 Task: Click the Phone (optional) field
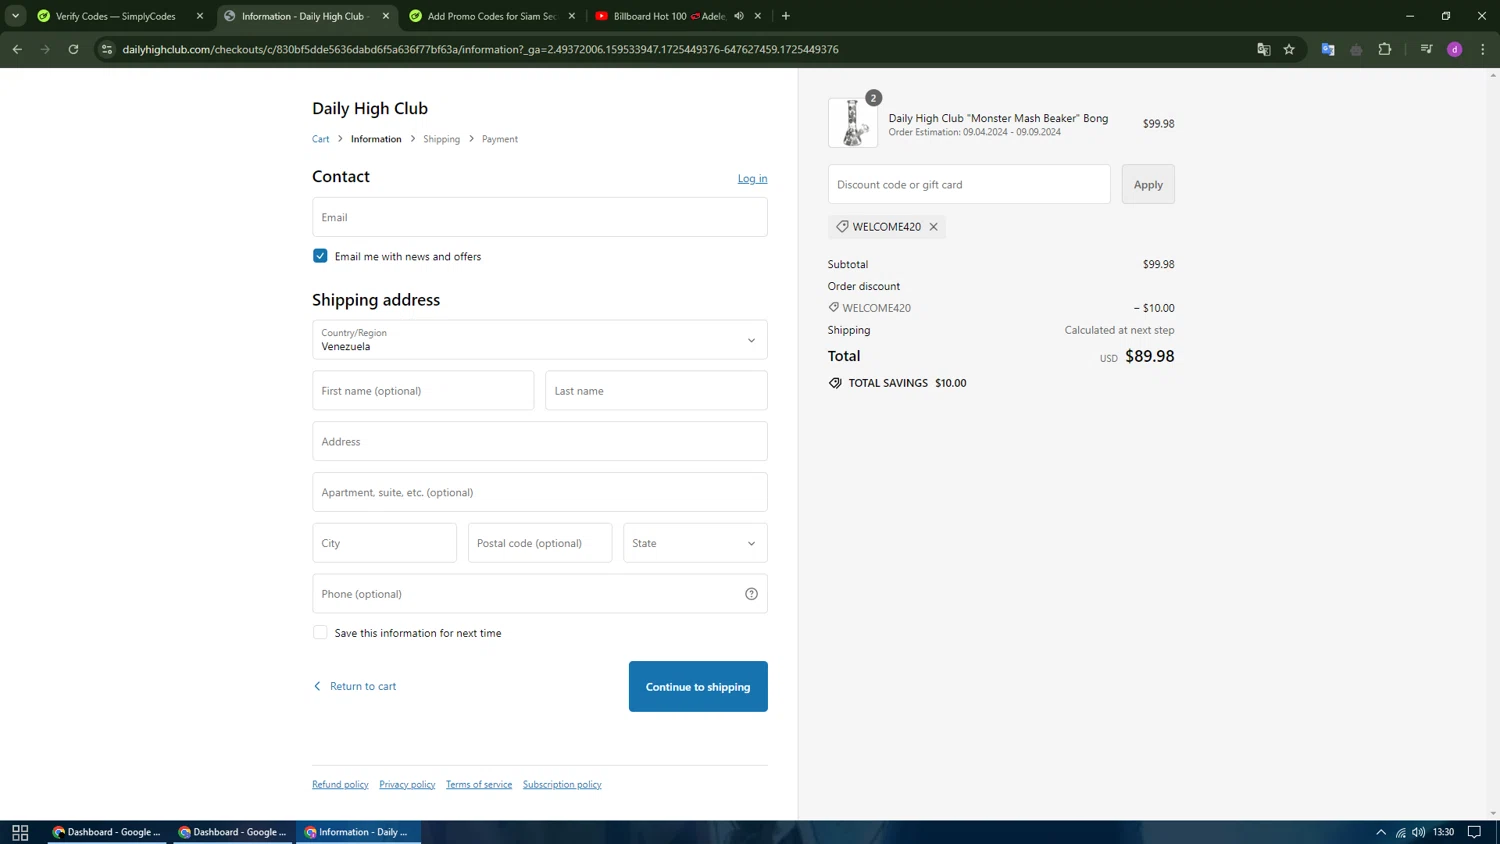pyautogui.click(x=540, y=594)
